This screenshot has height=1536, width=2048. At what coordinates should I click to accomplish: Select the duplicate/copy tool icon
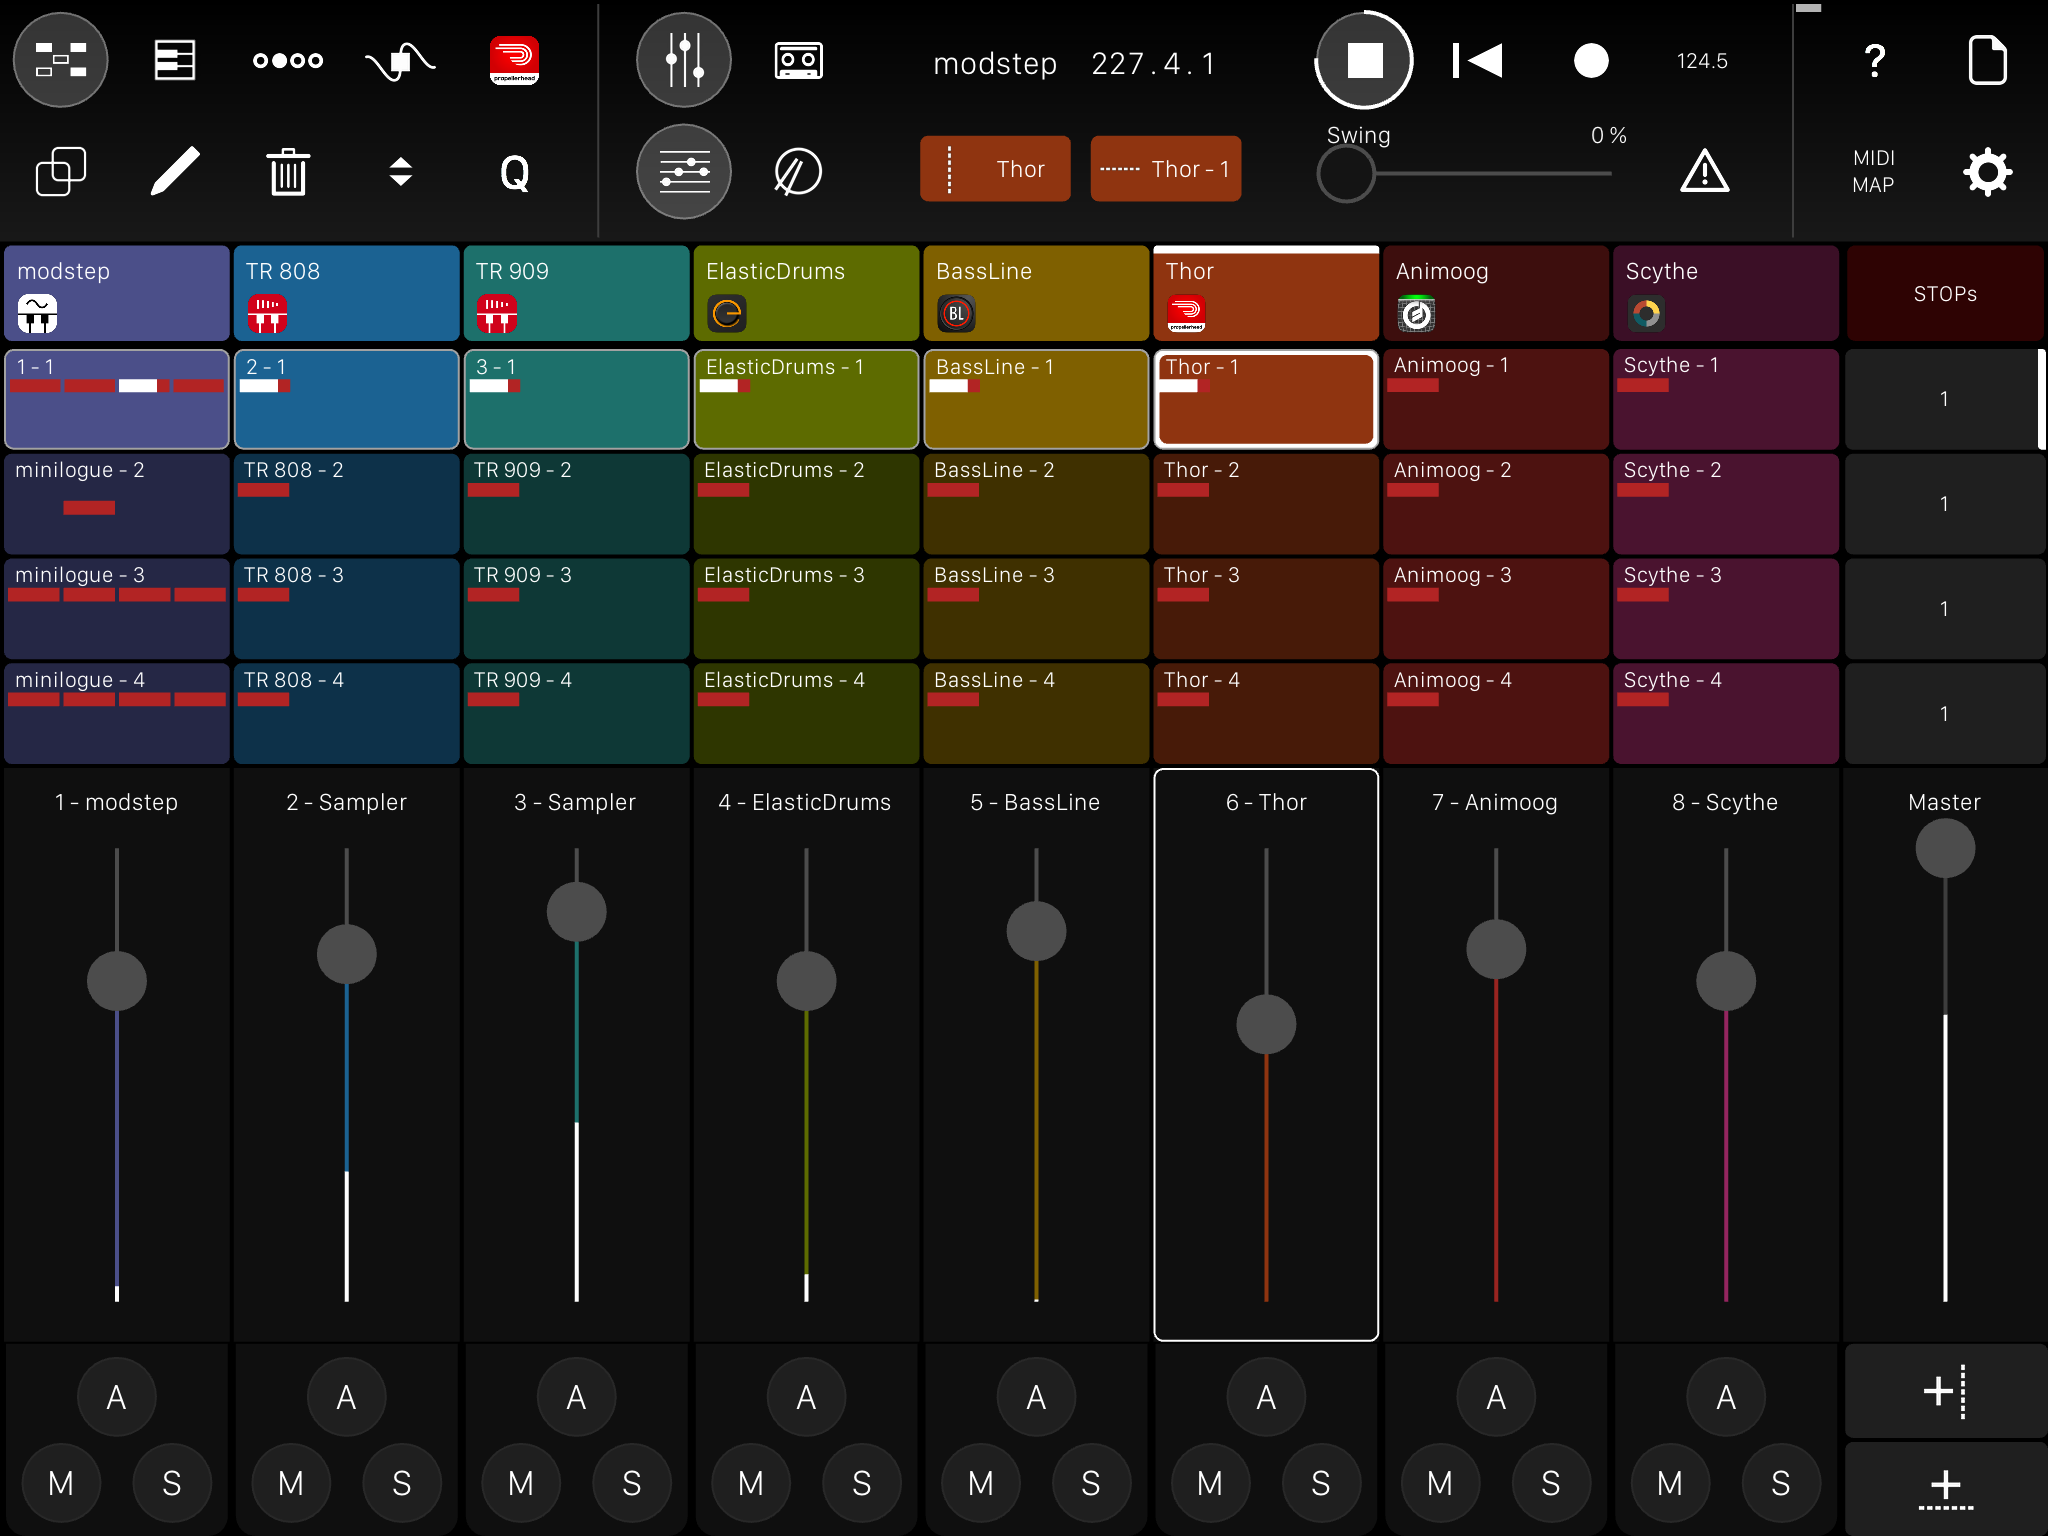coord(62,171)
